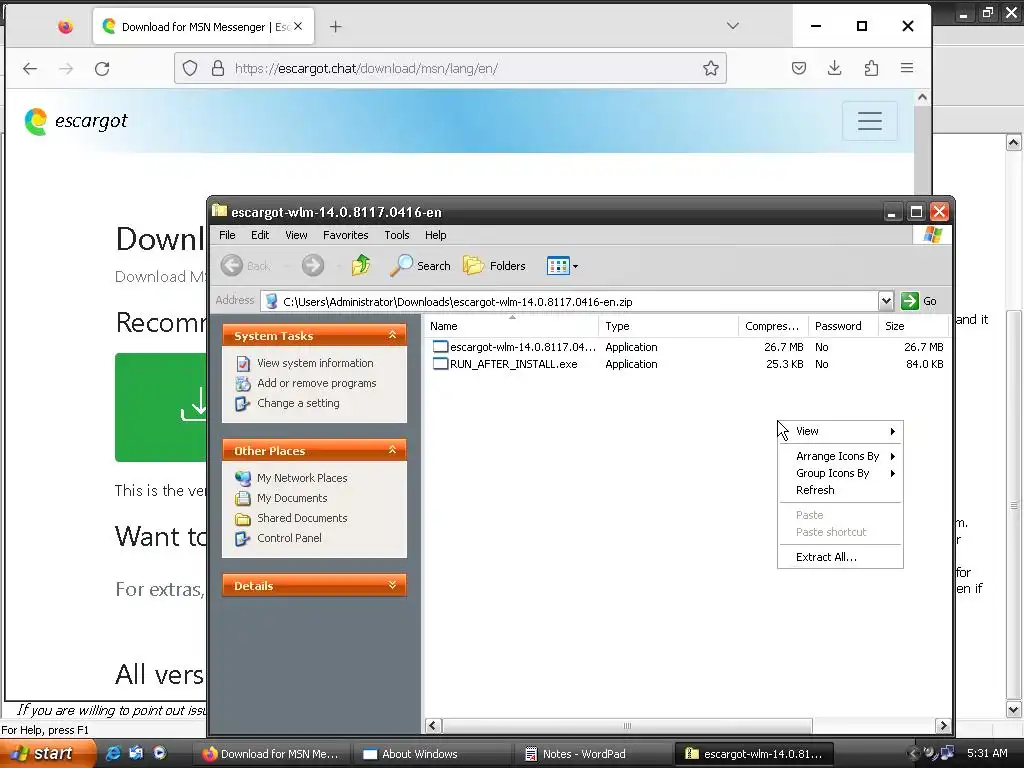Open Firefox downloads icon
Viewport: 1024px width, 768px height.
click(x=835, y=68)
